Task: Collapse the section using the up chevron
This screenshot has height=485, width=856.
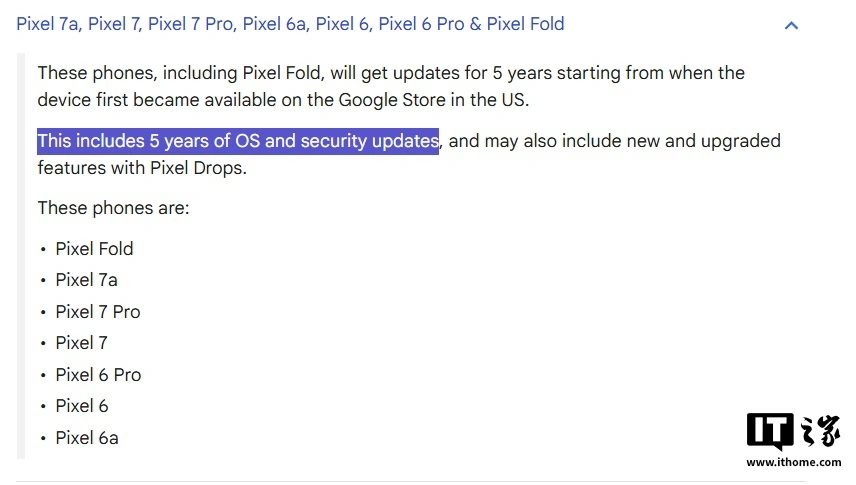Action: tap(791, 25)
